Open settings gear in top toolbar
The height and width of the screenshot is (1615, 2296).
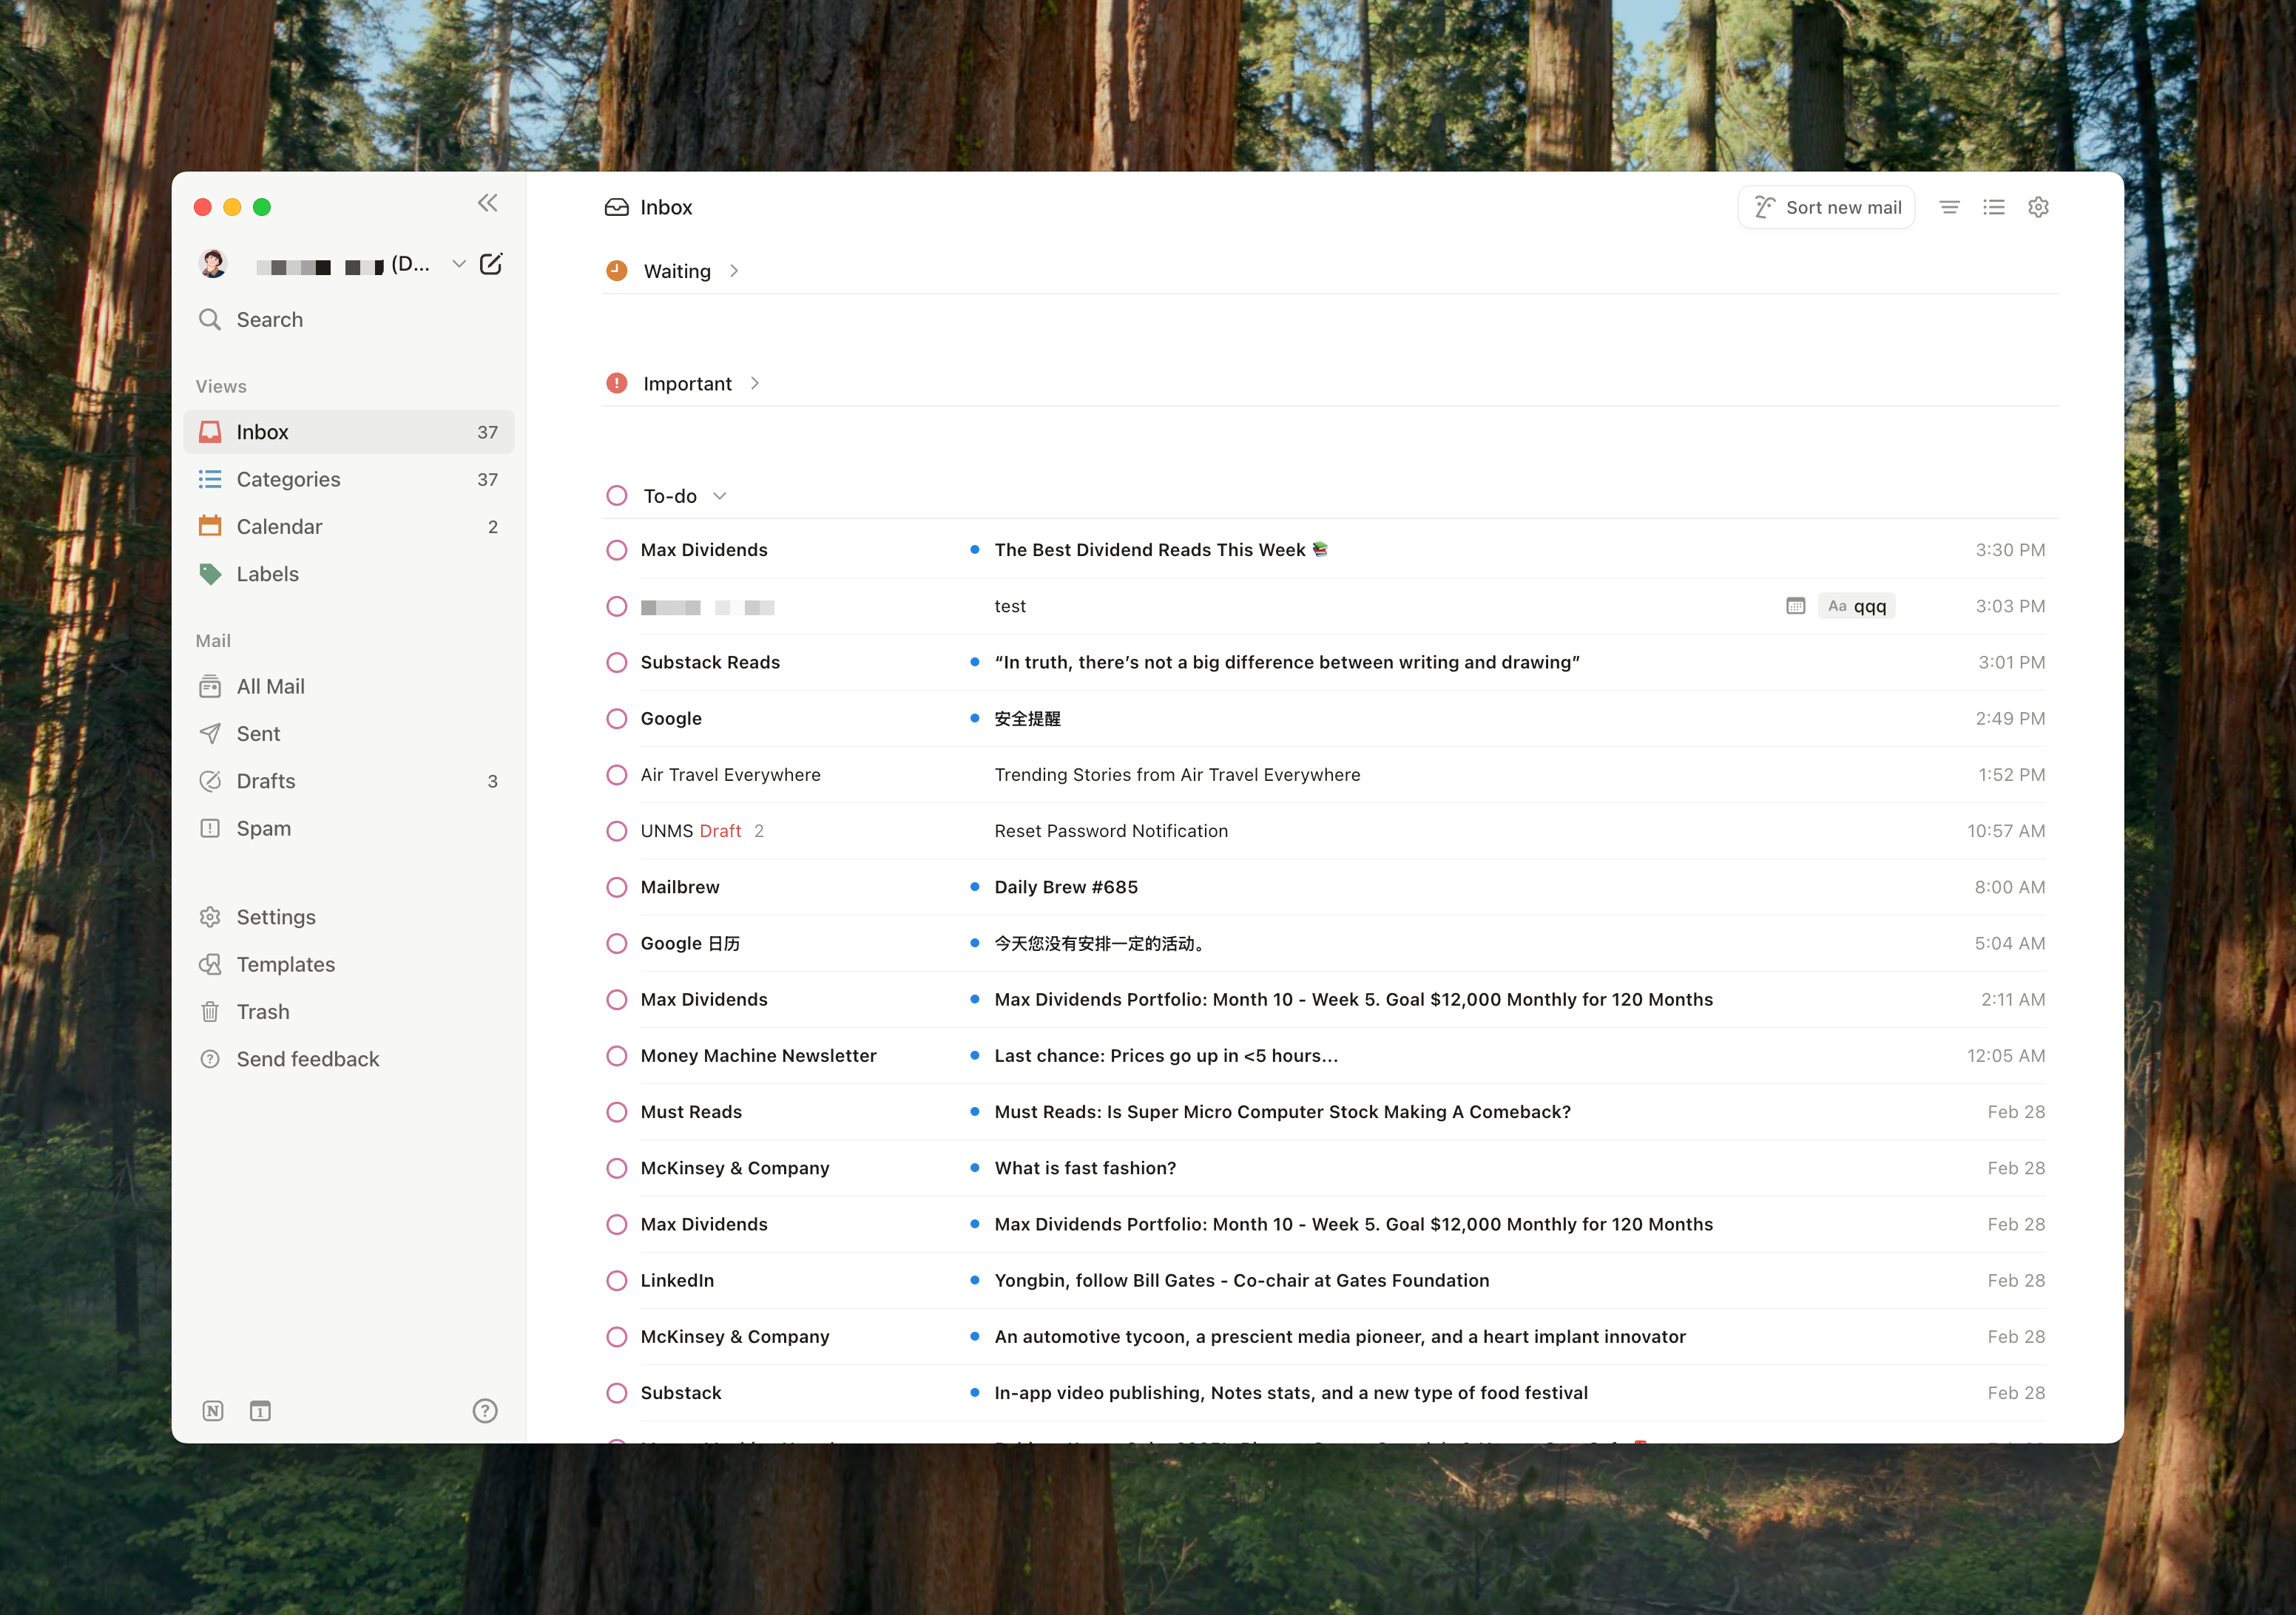coord(2038,207)
